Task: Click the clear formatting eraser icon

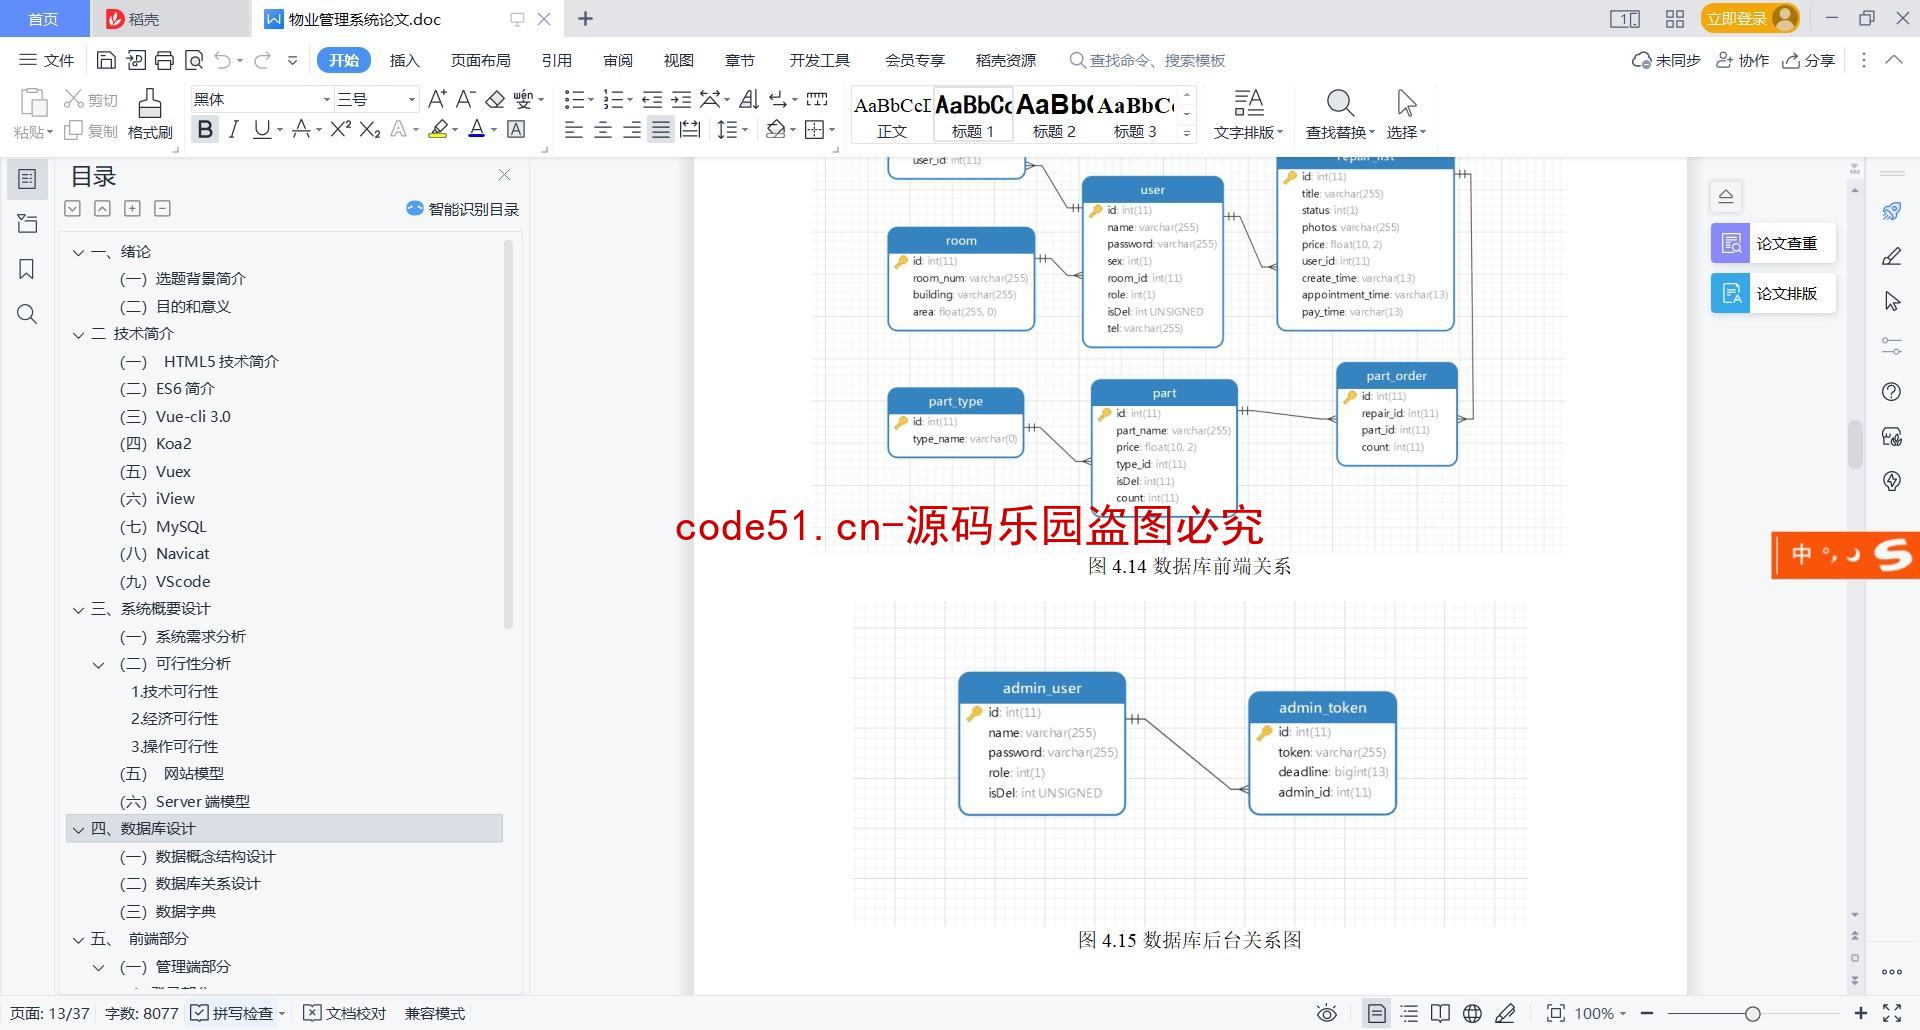Action: [495, 99]
